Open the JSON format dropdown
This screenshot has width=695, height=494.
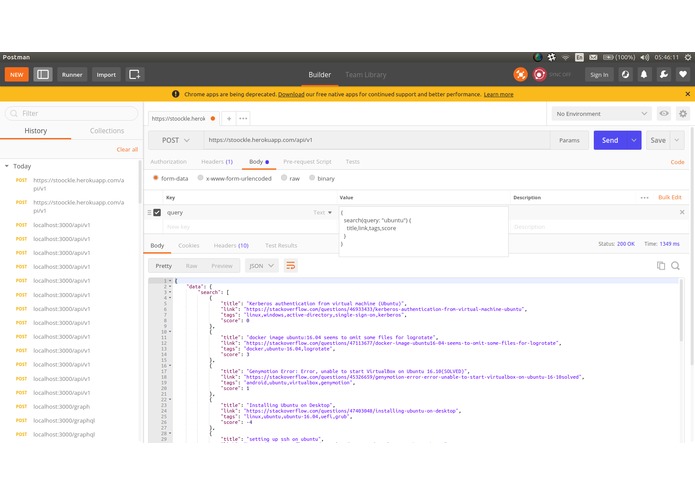[x=261, y=266]
